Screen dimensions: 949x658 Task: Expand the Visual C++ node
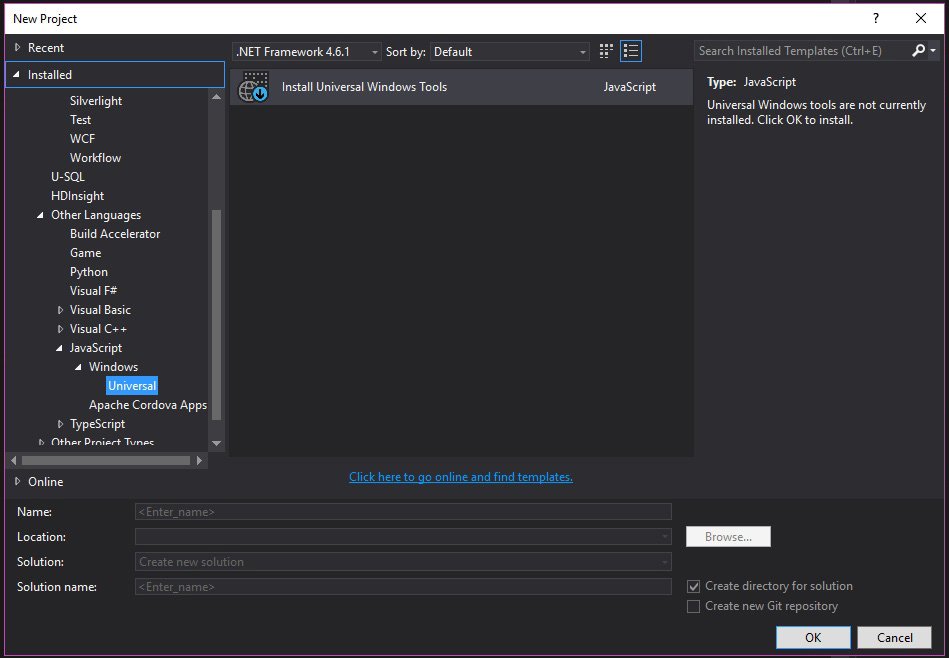(60, 329)
